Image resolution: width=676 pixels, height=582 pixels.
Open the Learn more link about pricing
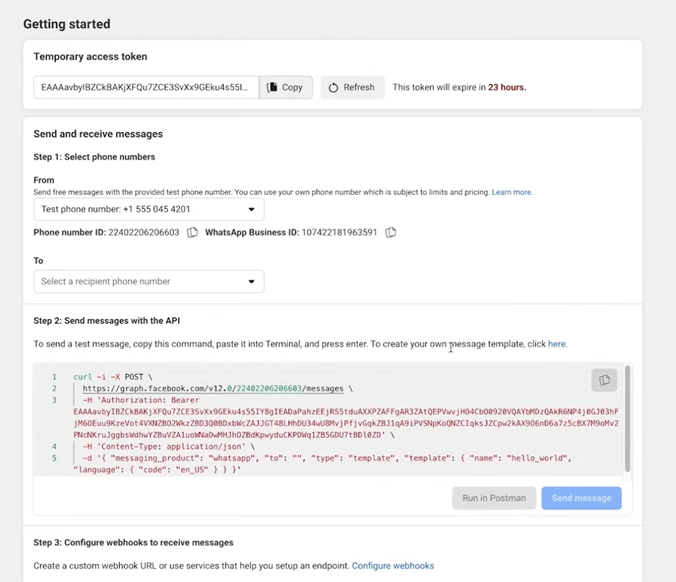512,192
